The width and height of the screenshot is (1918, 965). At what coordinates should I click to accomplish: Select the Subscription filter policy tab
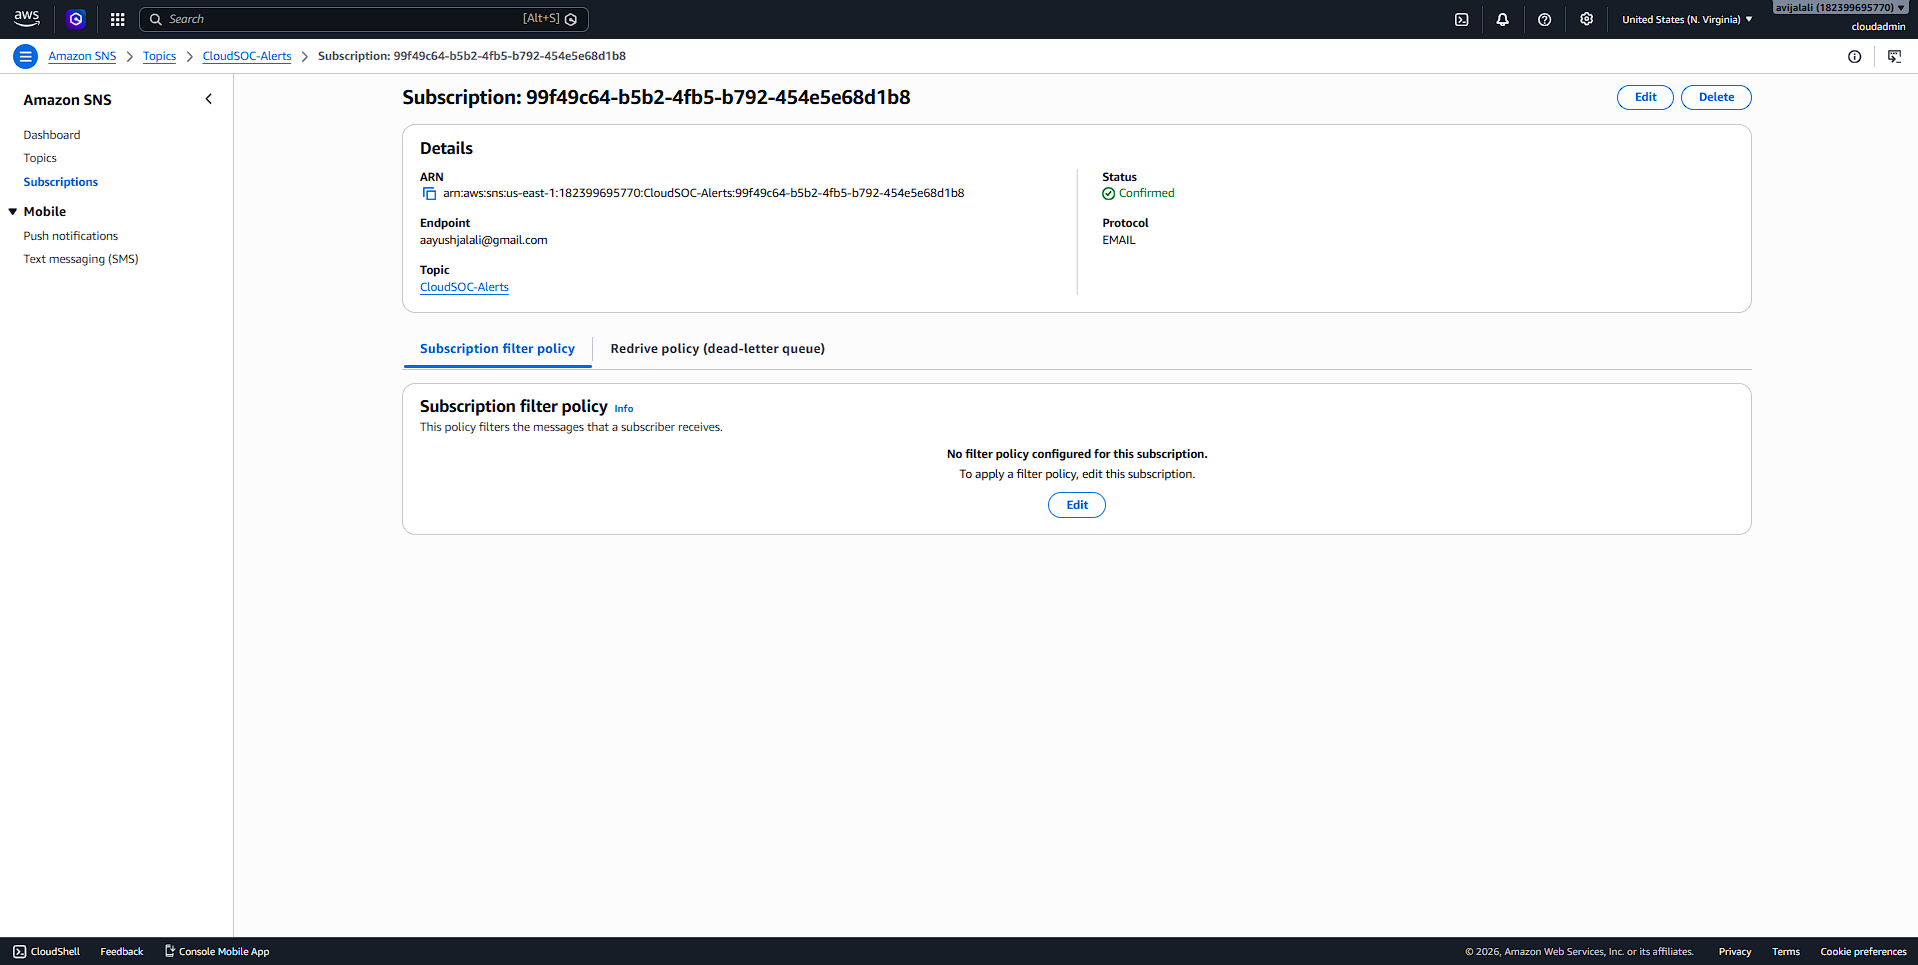tap(497, 348)
